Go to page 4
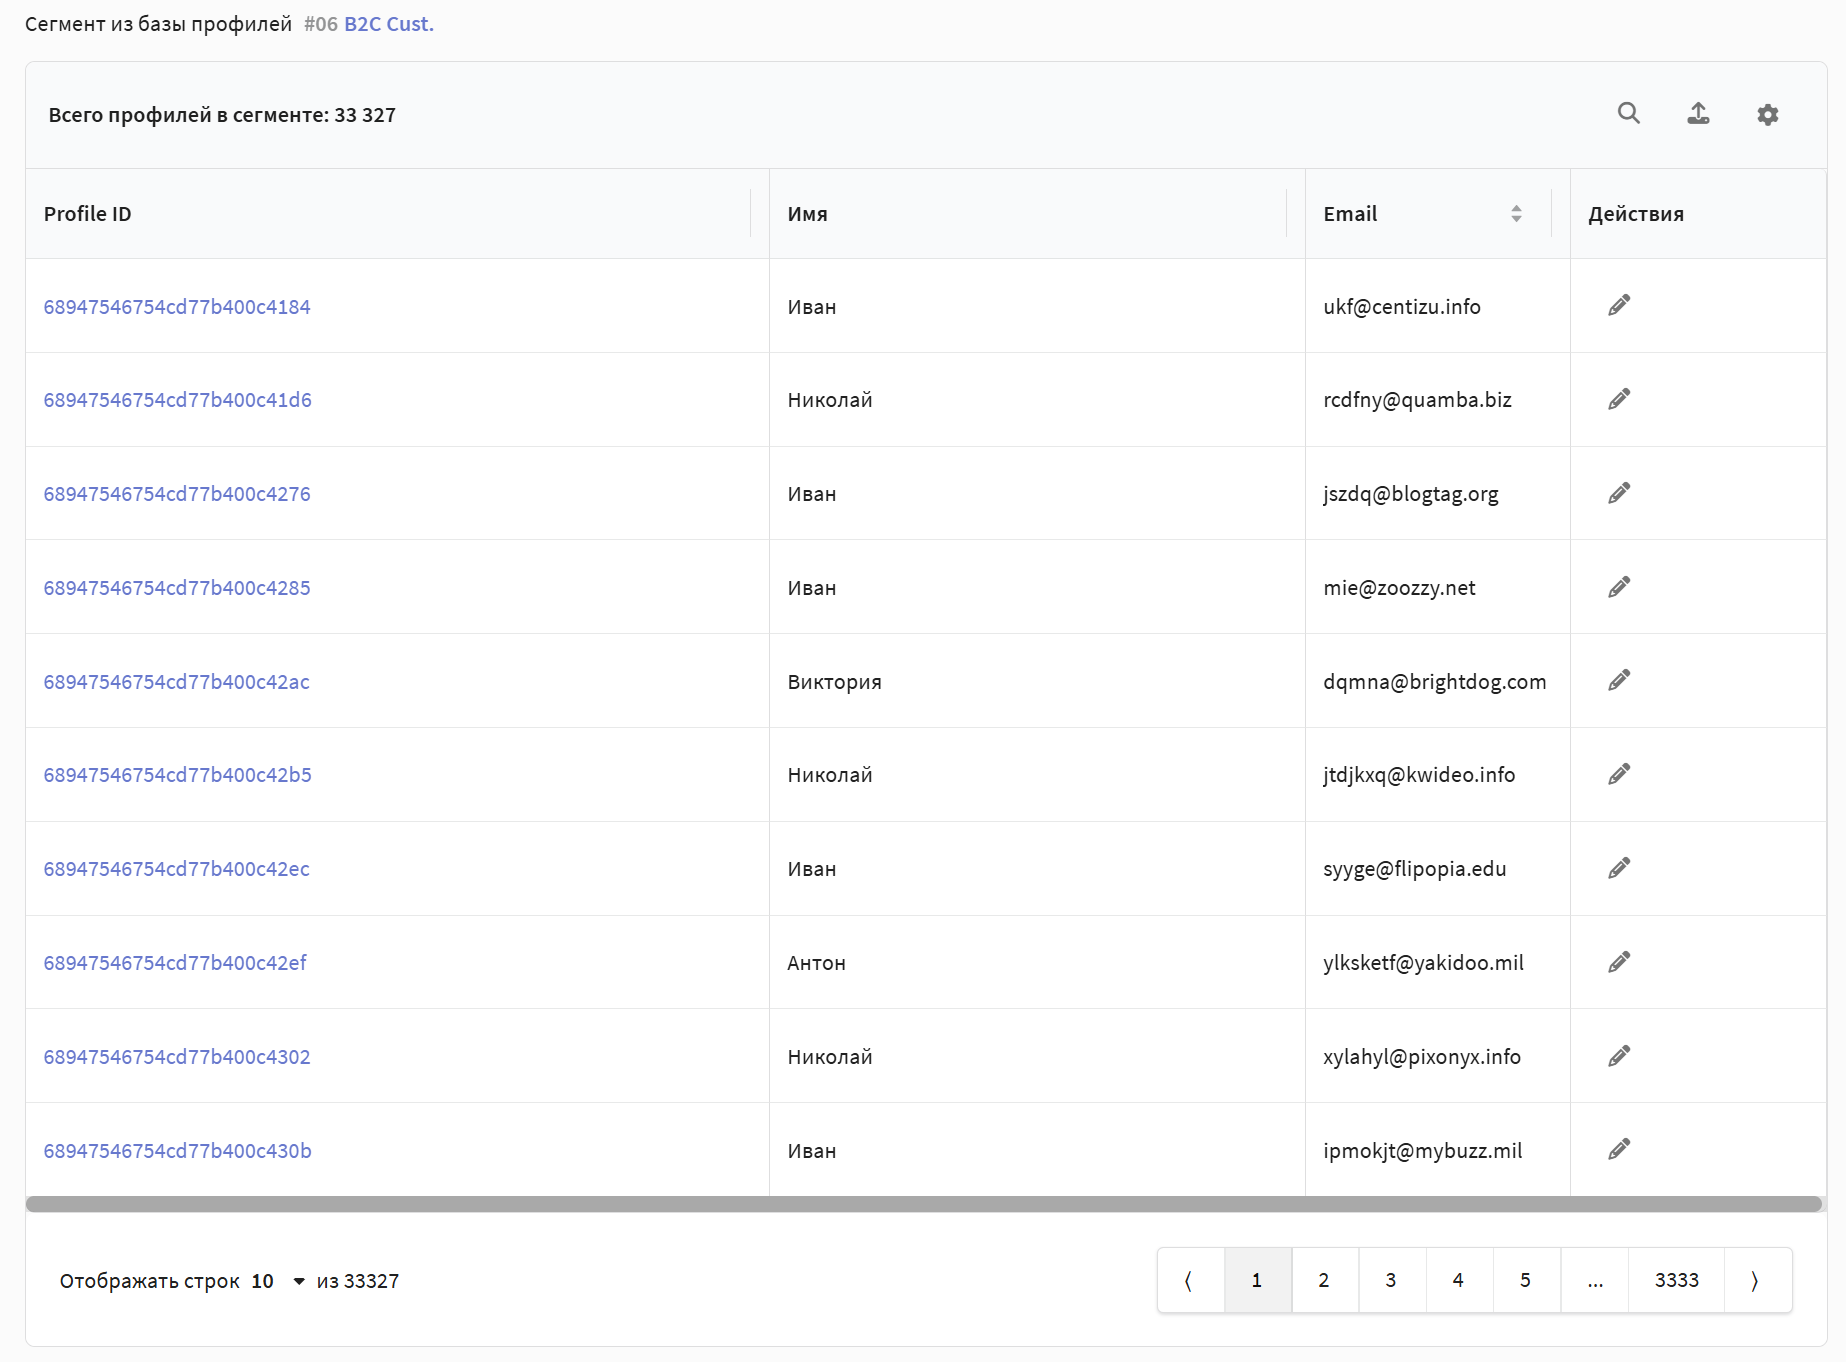 pos(1458,1280)
